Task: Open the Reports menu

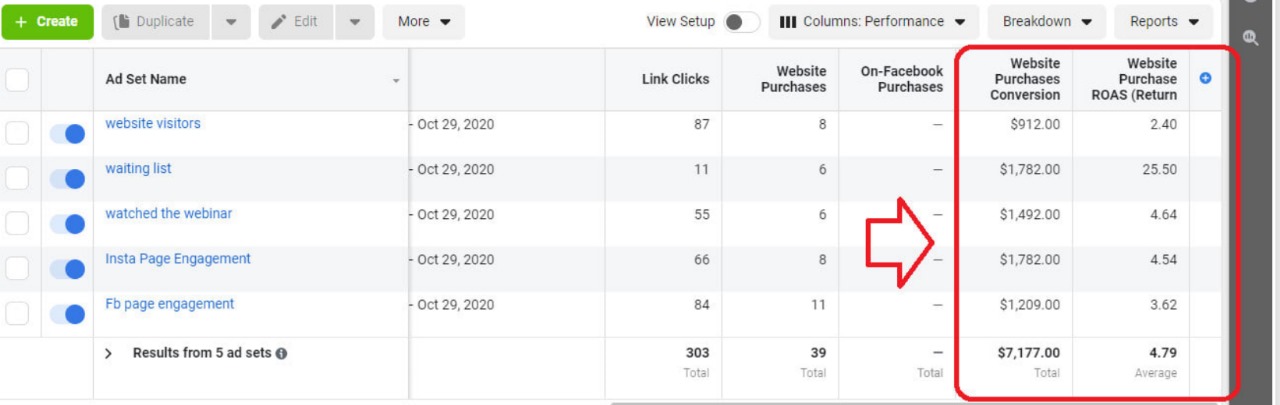Action: tap(1164, 22)
